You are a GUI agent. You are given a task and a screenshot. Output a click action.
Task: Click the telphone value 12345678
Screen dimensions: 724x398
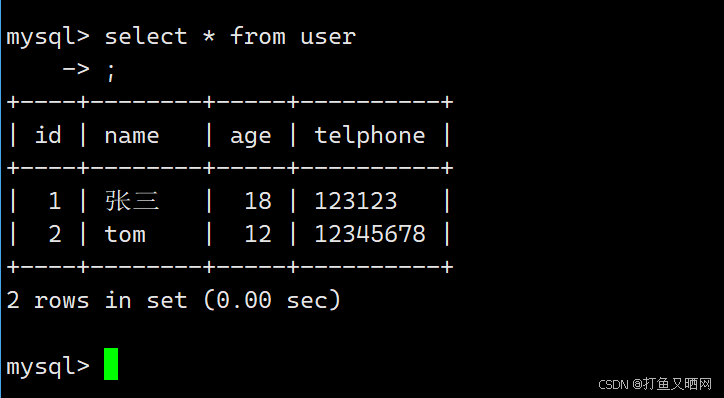[370, 234]
